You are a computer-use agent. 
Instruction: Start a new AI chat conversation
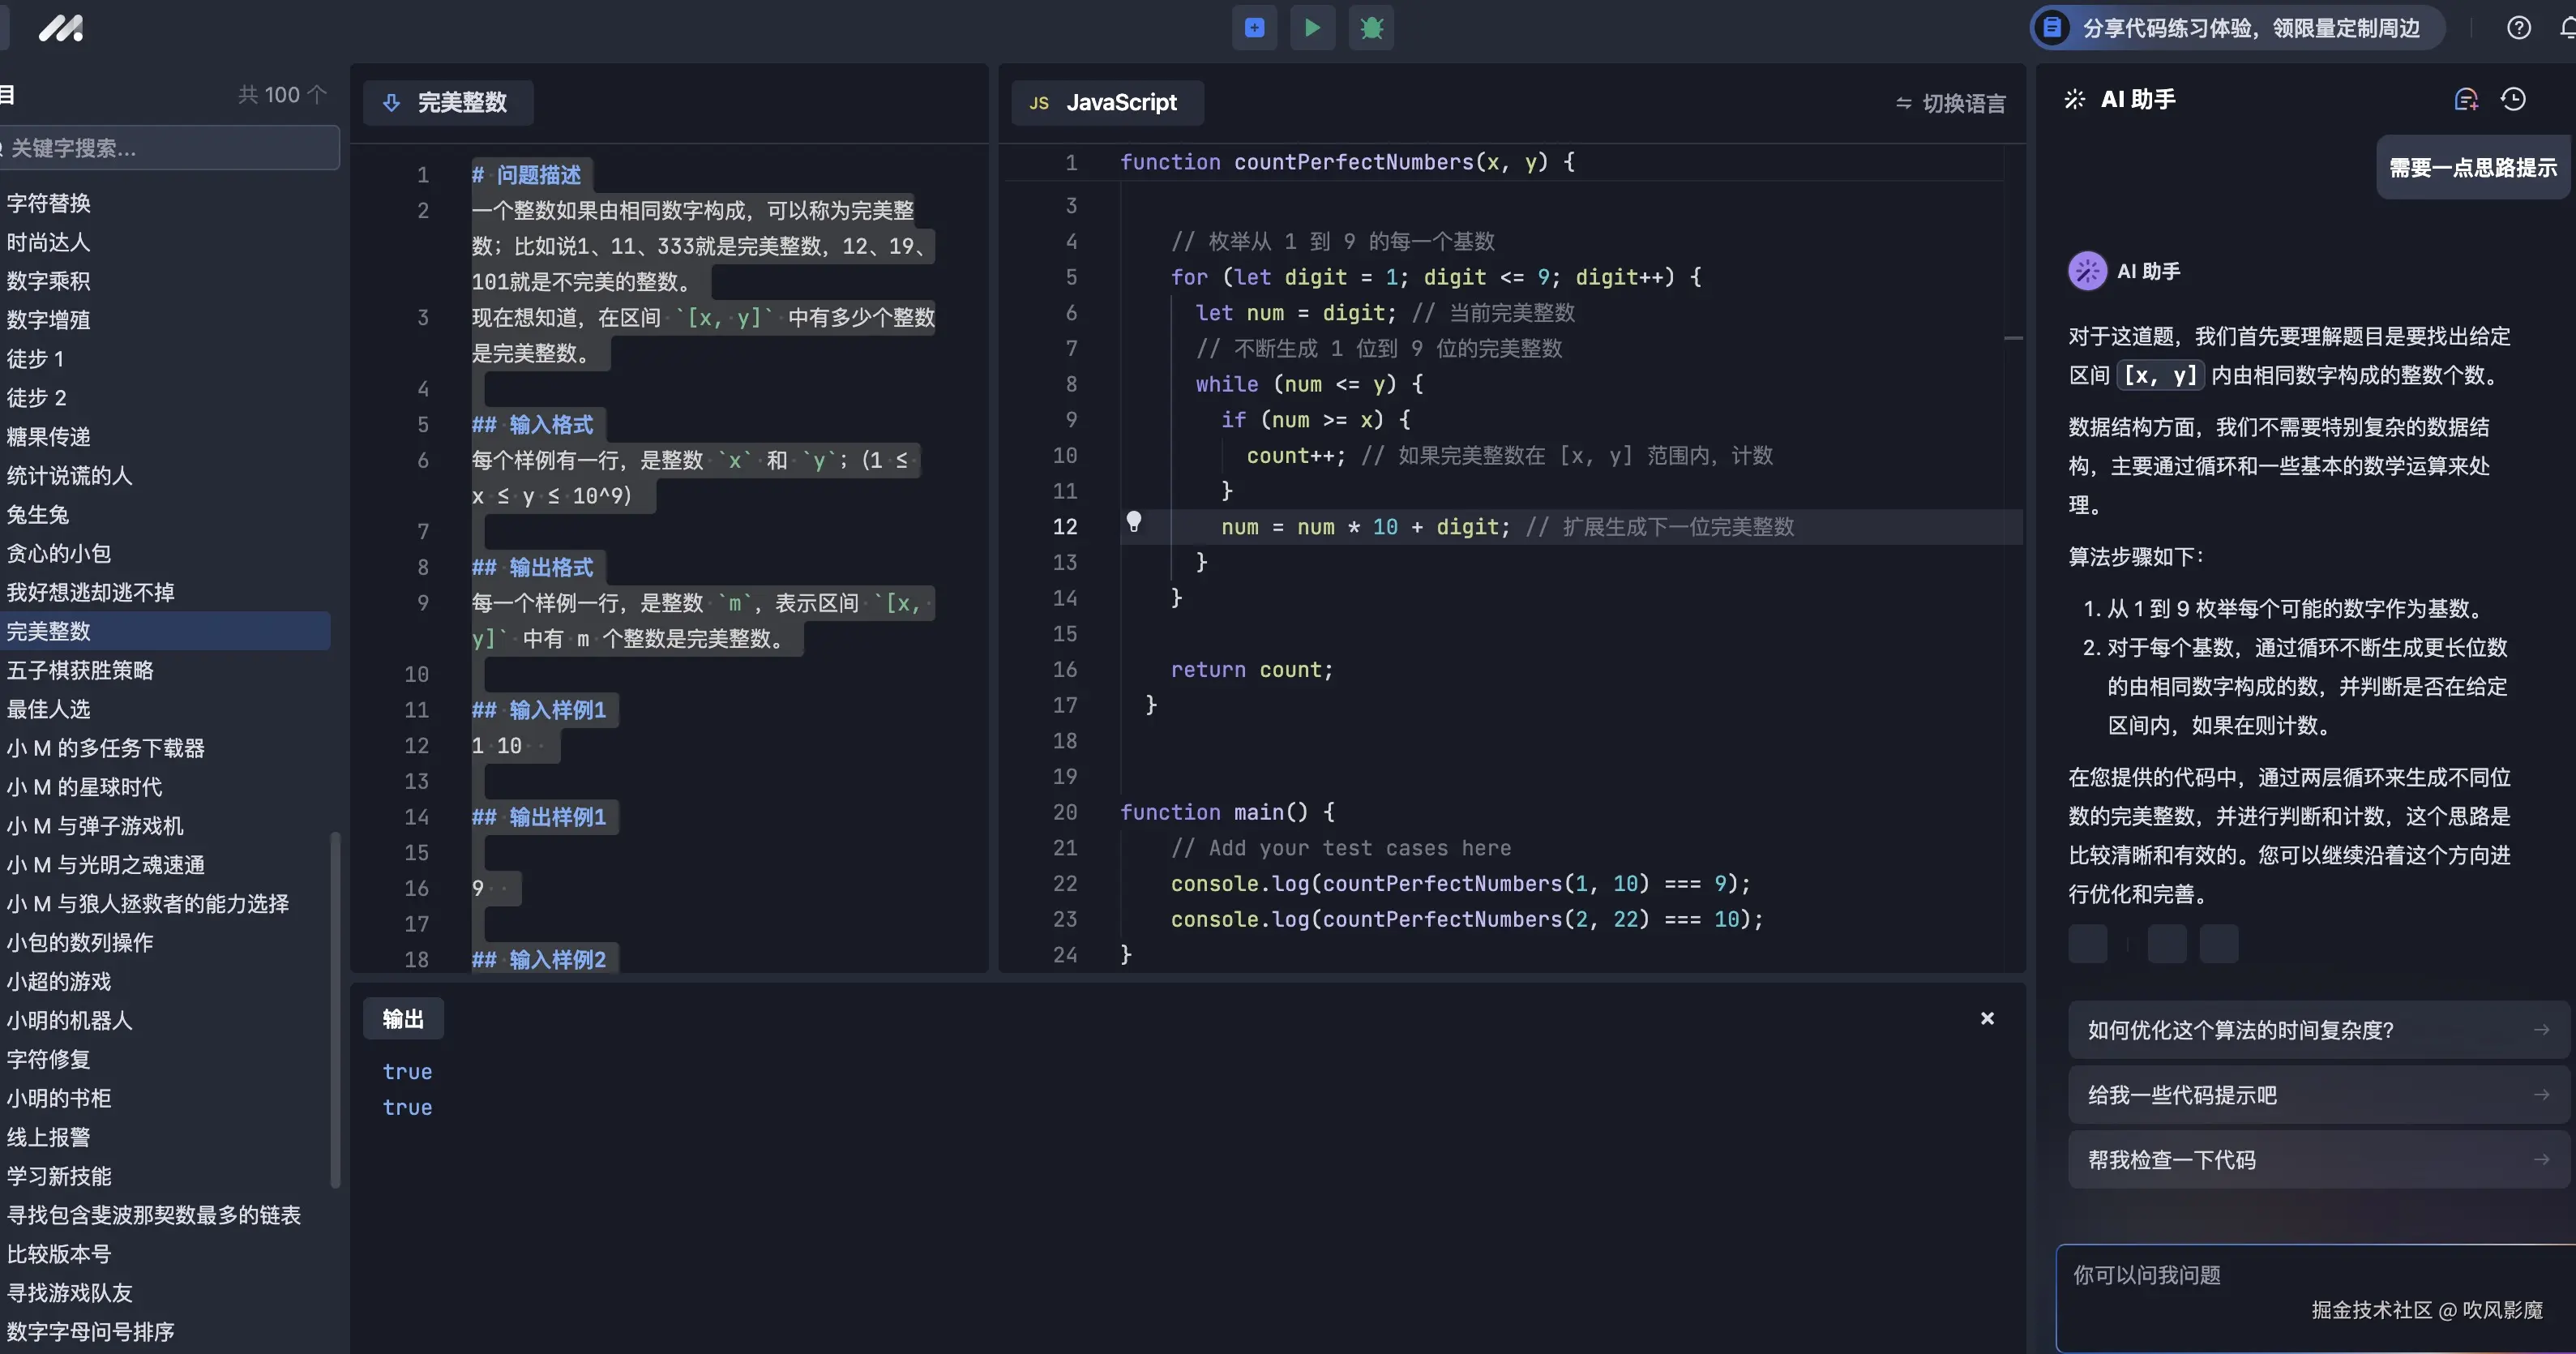[2465, 99]
